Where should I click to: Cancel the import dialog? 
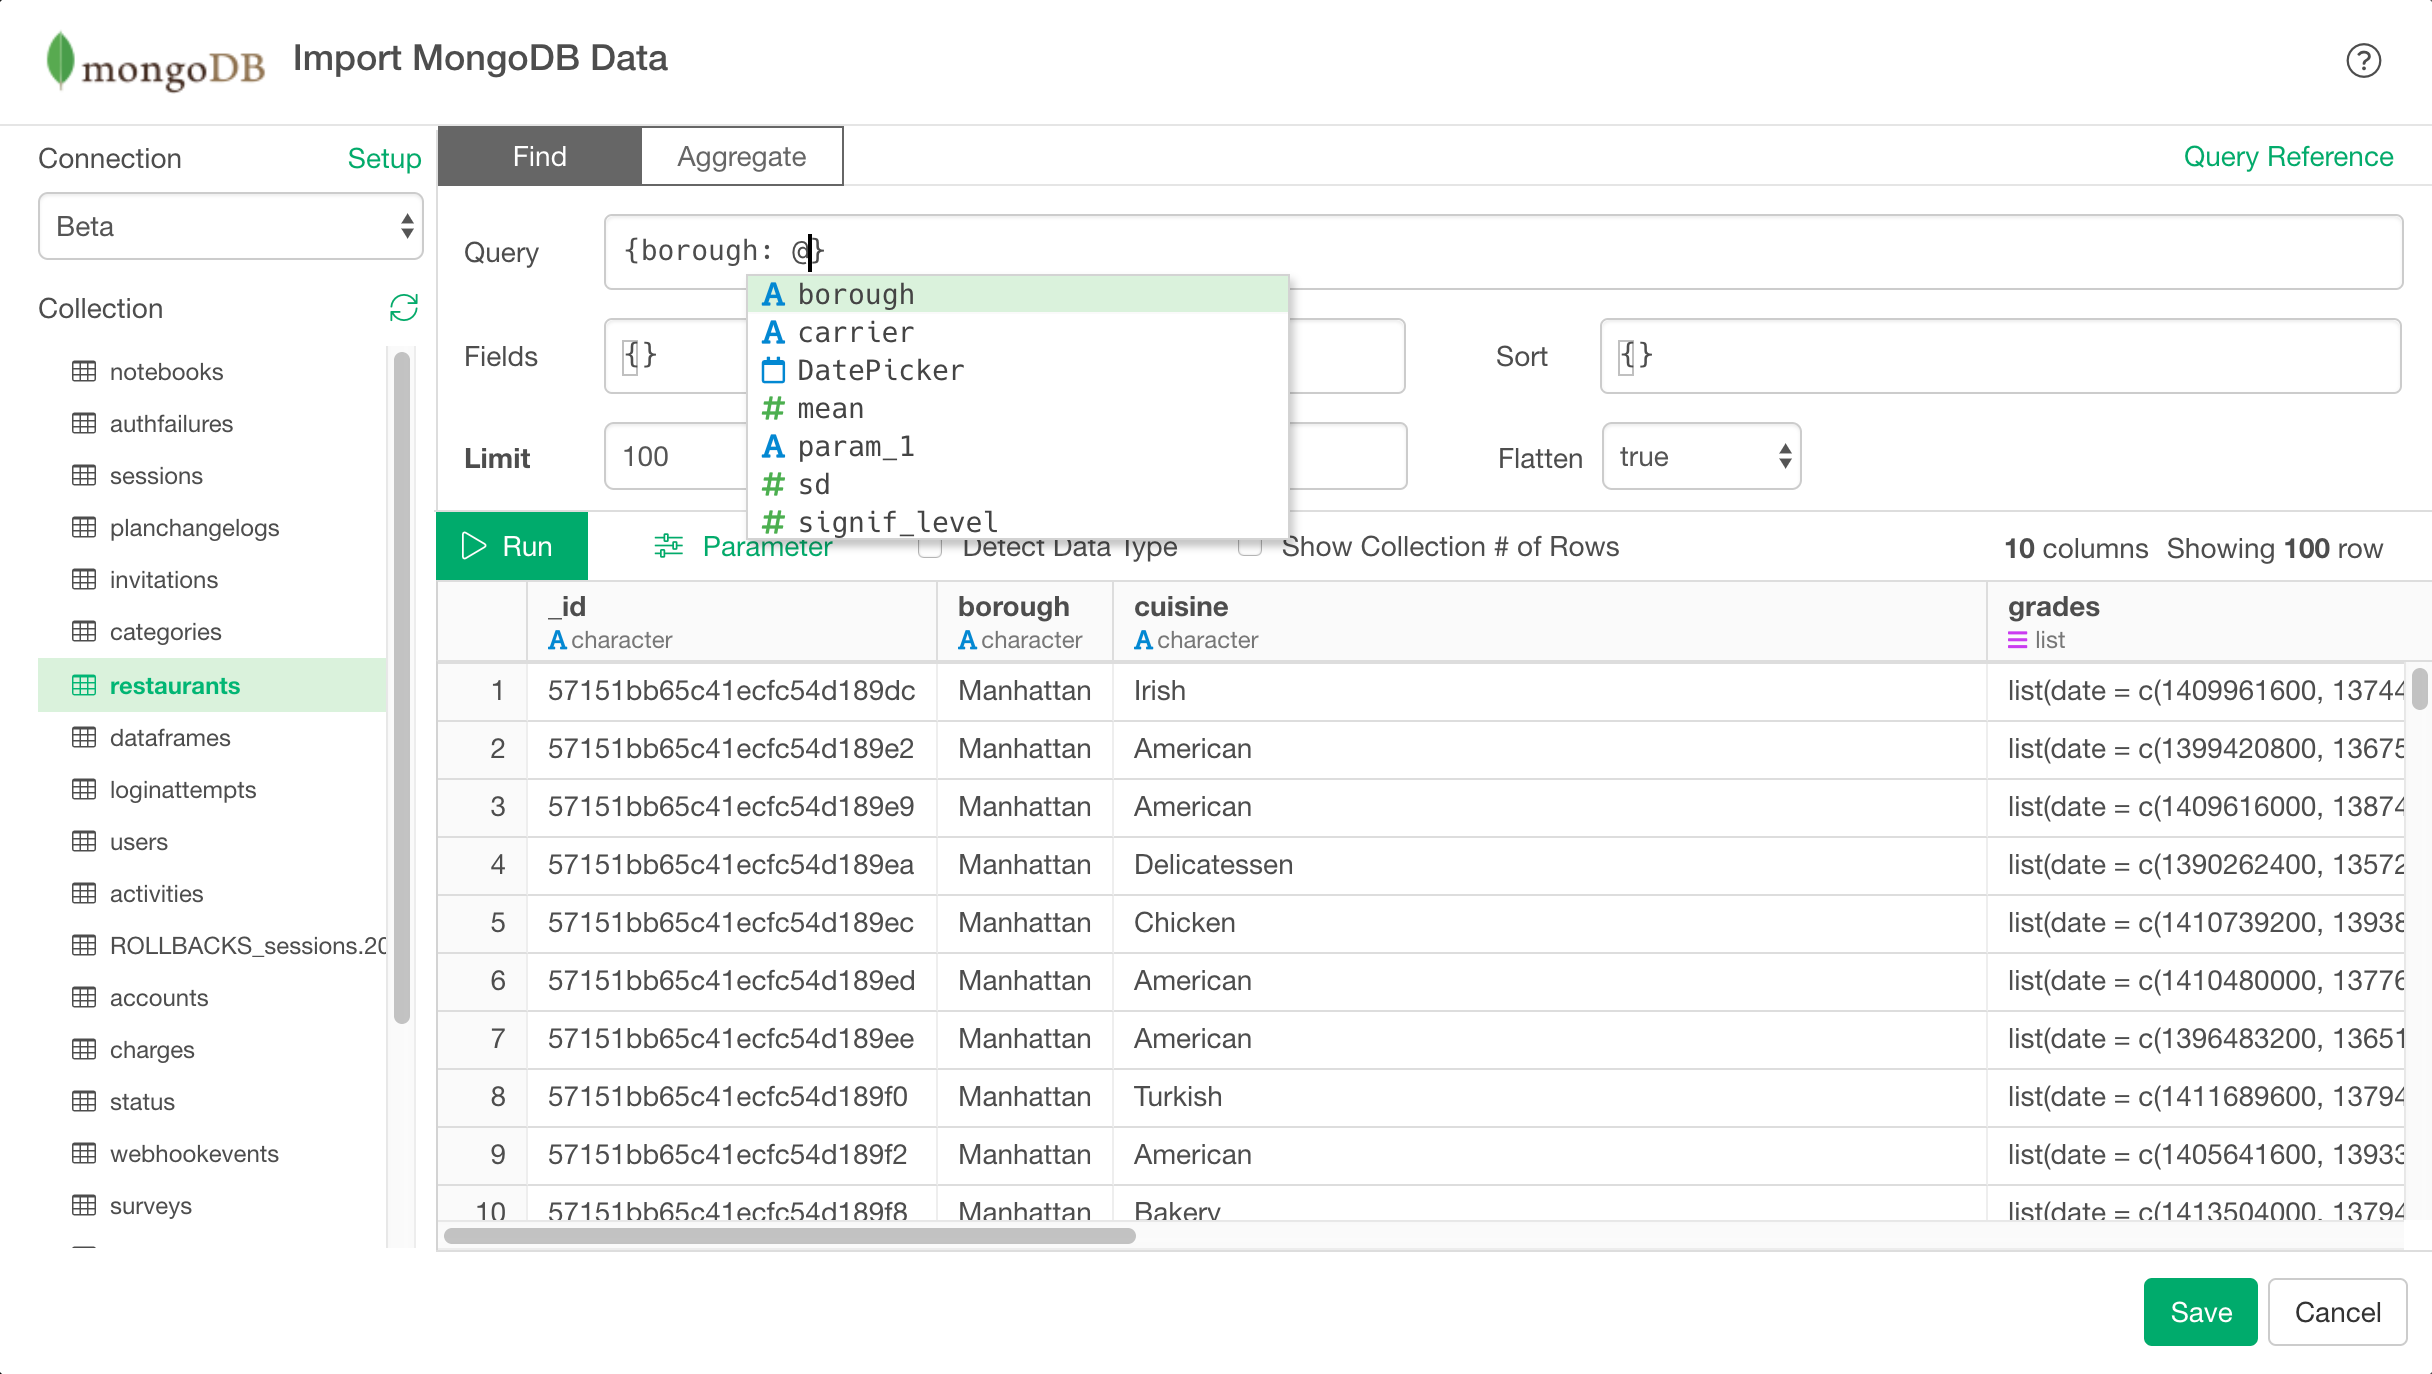(2337, 1312)
